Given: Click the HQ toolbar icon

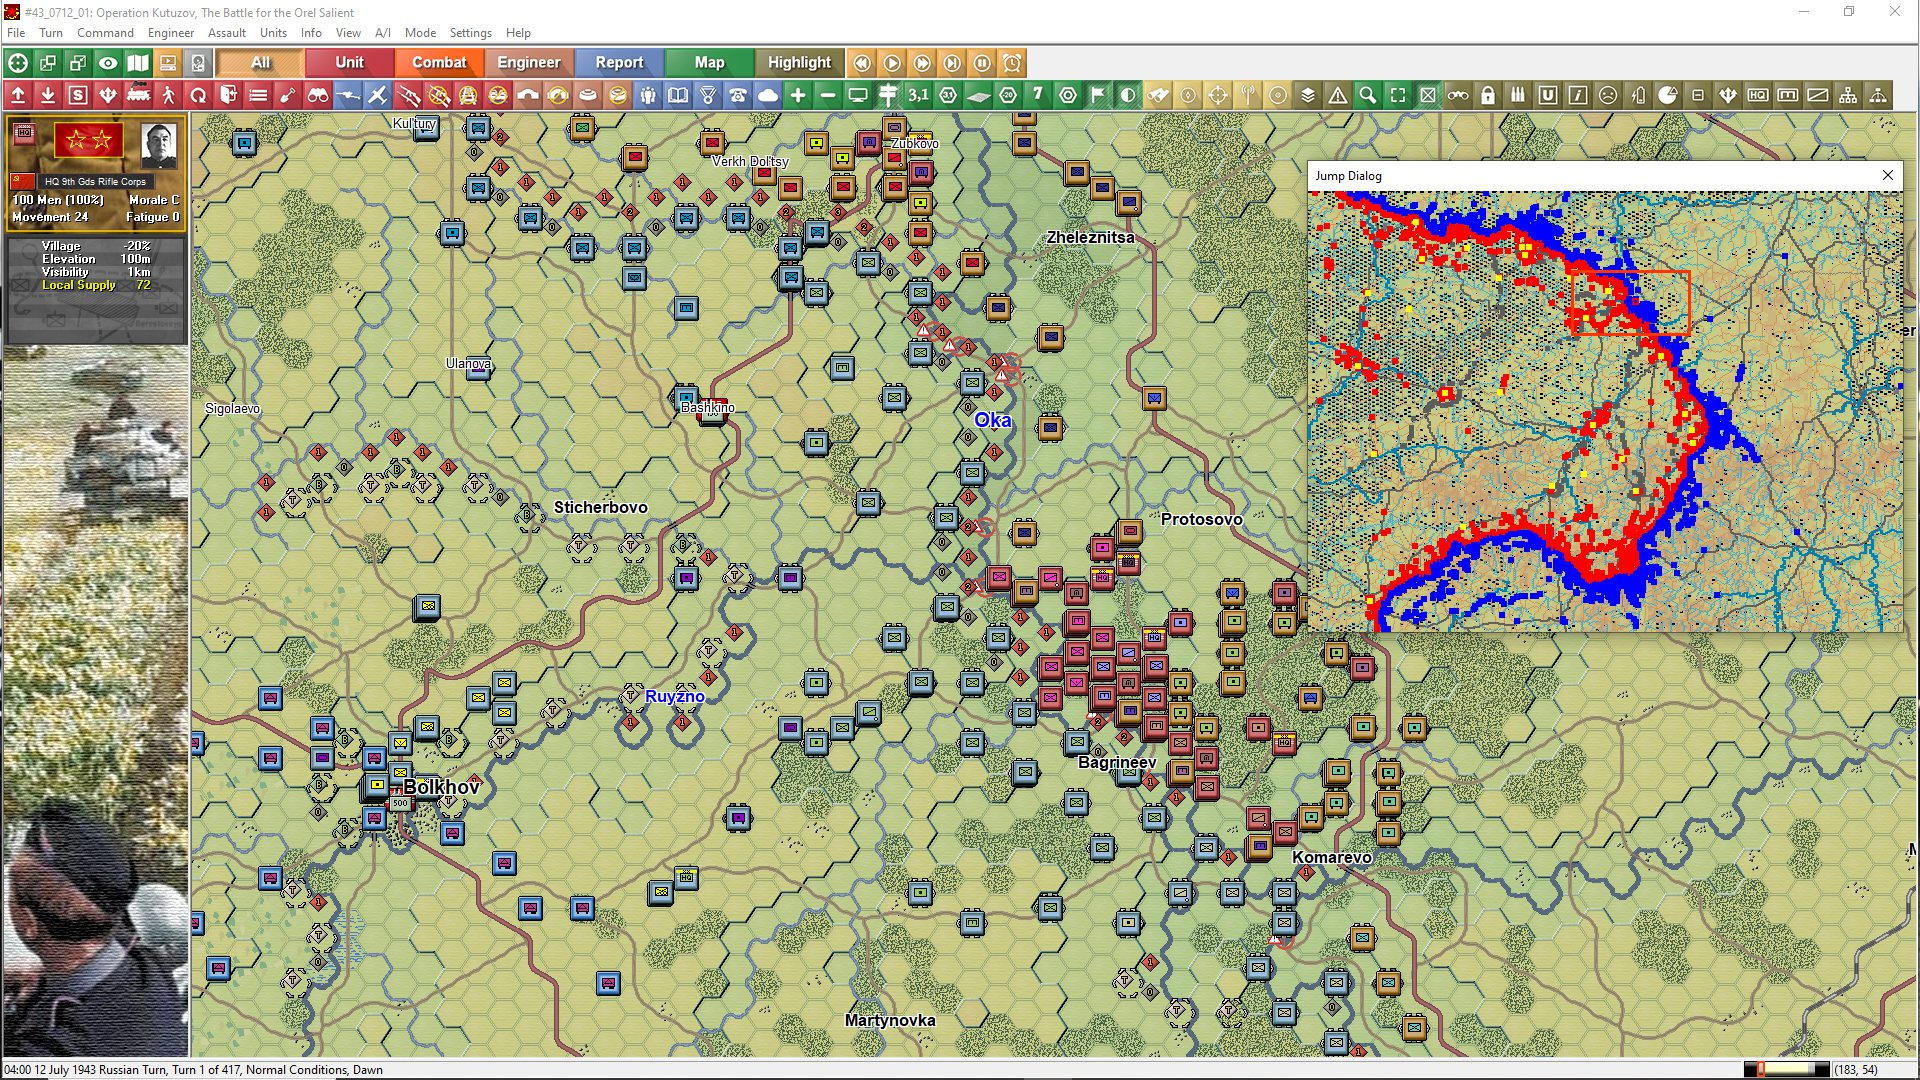Looking at the screenshot, I should pyautogui.click(x=1758, y=95).
